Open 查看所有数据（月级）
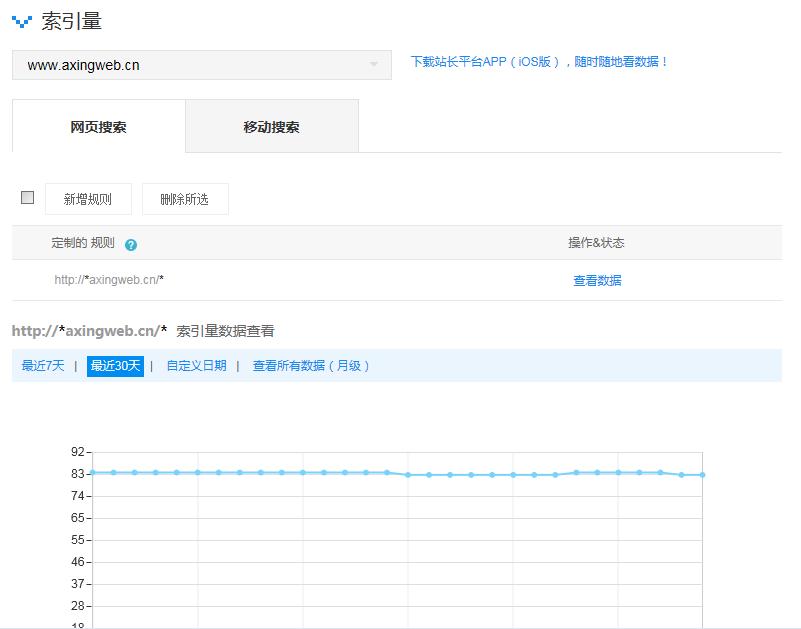The height and width of the screenshot is (629, 801). click(314, 366)
